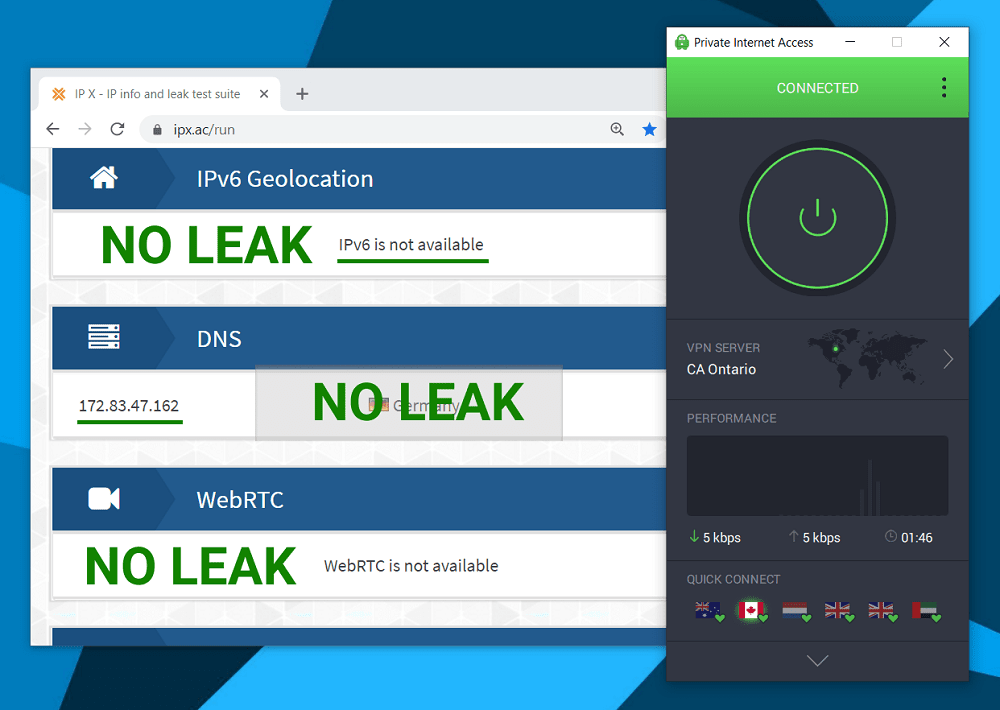
Task: Click the server icon beside DNS
Action: [104, 336]
